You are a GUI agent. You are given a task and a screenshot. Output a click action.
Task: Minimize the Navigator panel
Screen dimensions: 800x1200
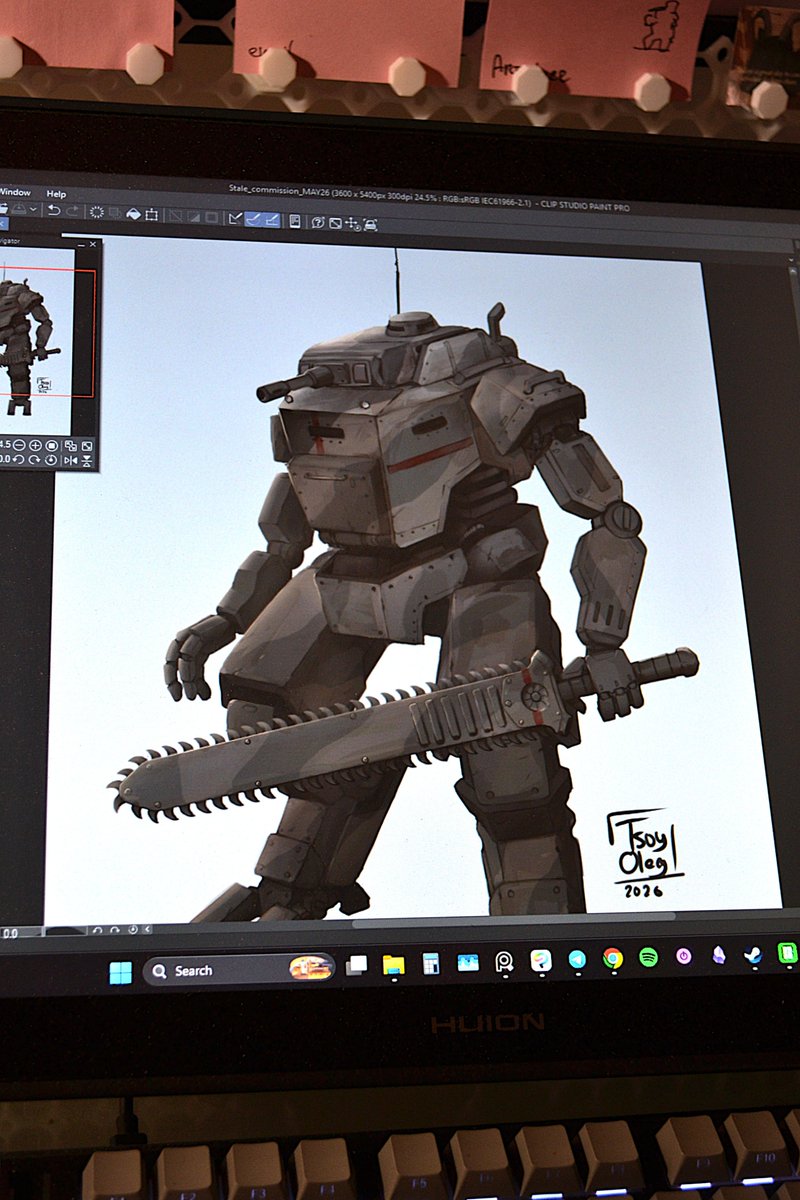coord(81,245)
